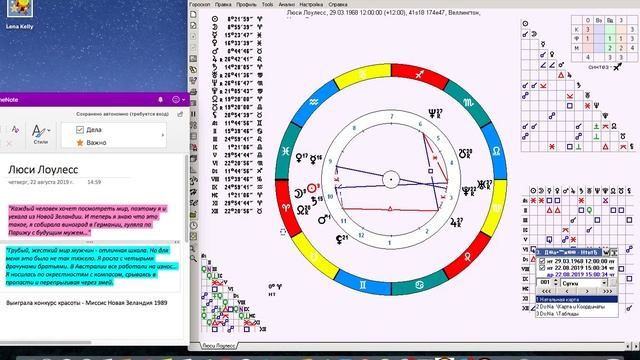This screenshot has height=360, width=640.
Task: Close the small date dialog window
Action: pos(614,253)
